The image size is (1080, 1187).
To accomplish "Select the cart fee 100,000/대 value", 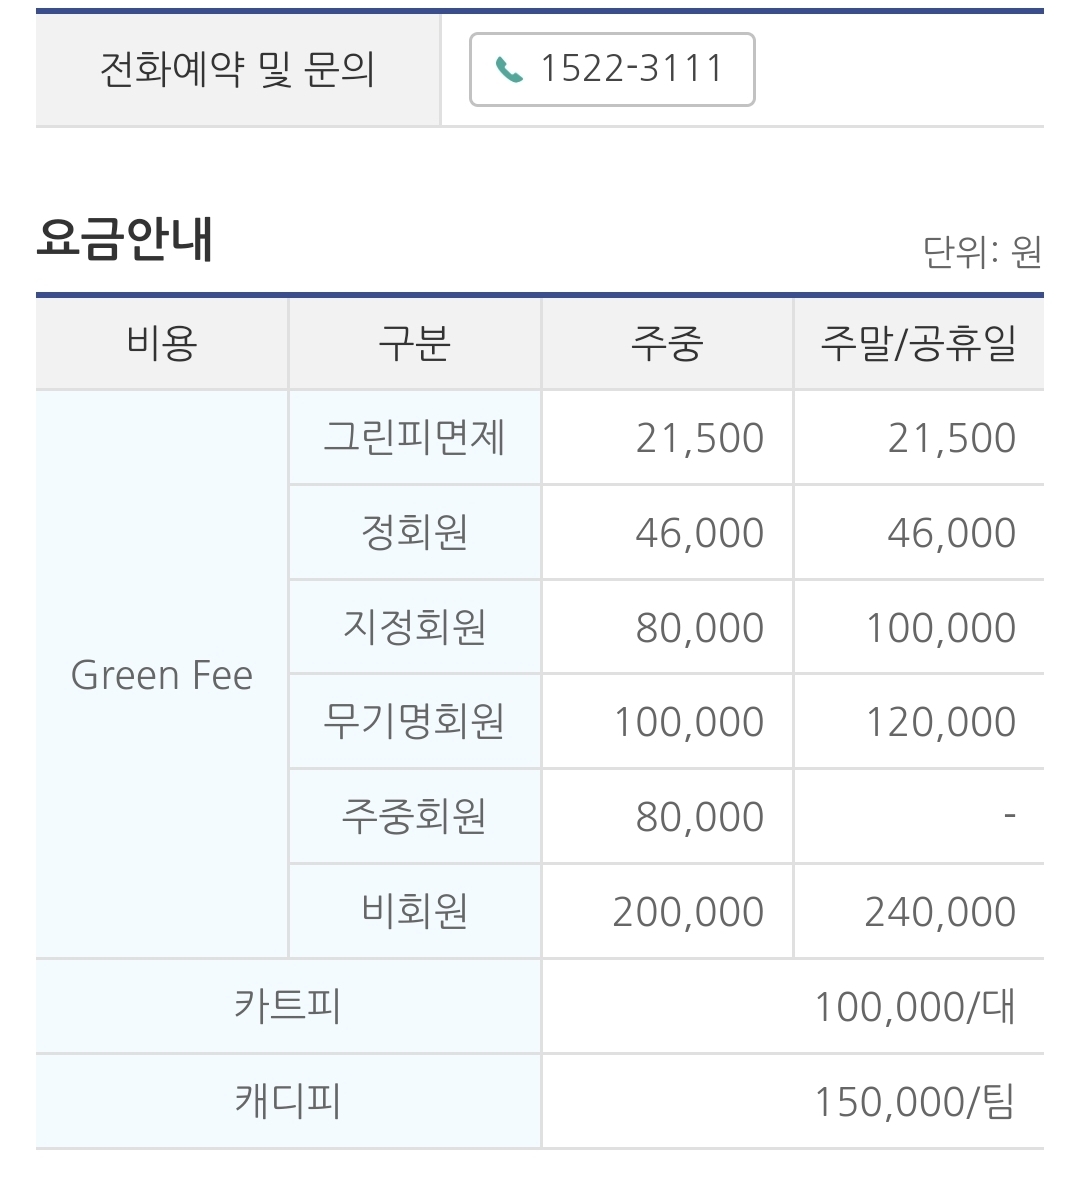I will pos(914,1007).
